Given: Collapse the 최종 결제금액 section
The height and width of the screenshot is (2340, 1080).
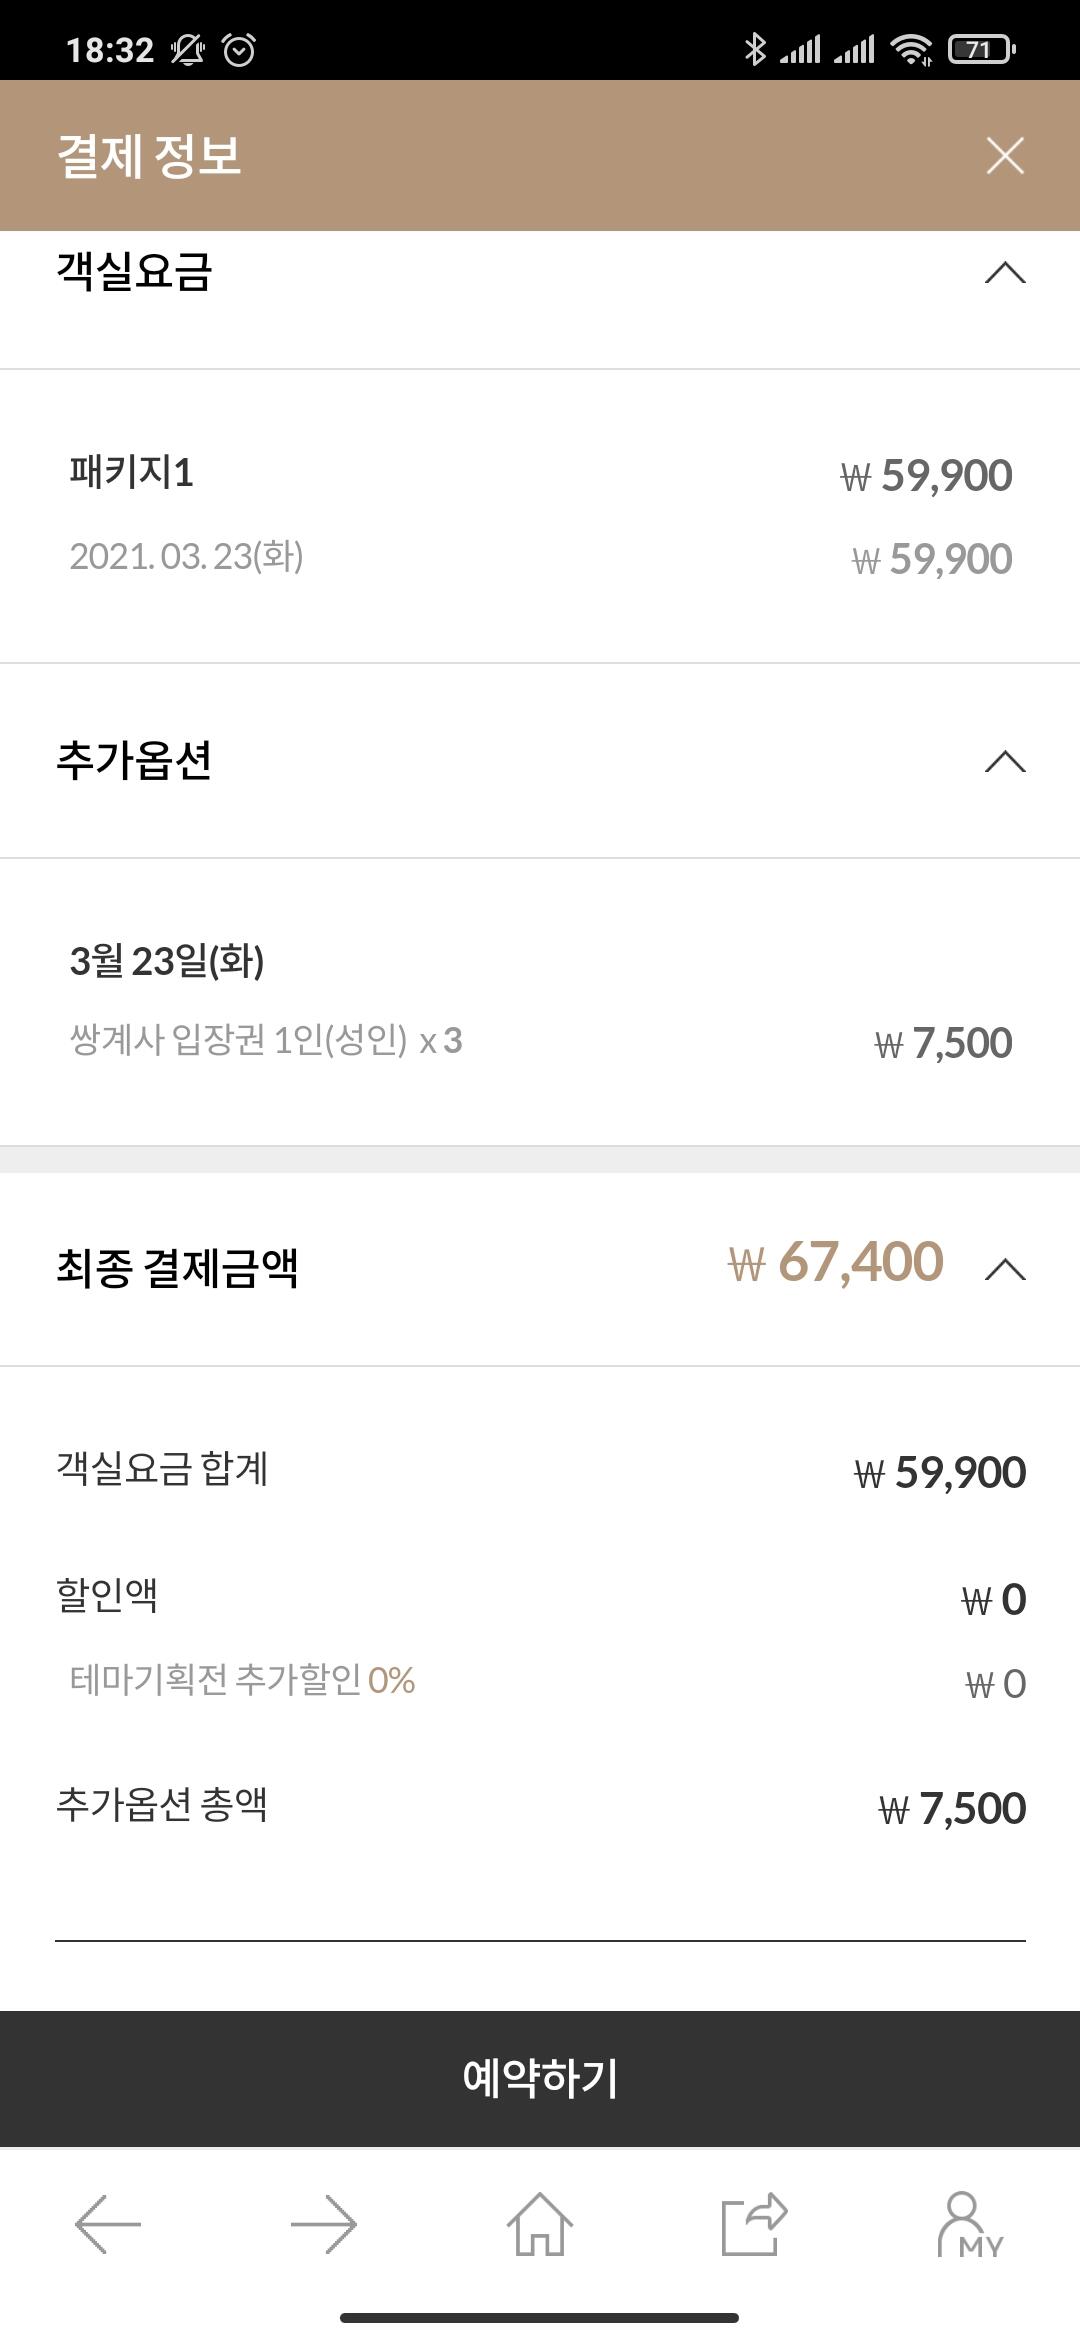Looking at the screenshot, I should pyautogui.click(x=1004, y=1269).
